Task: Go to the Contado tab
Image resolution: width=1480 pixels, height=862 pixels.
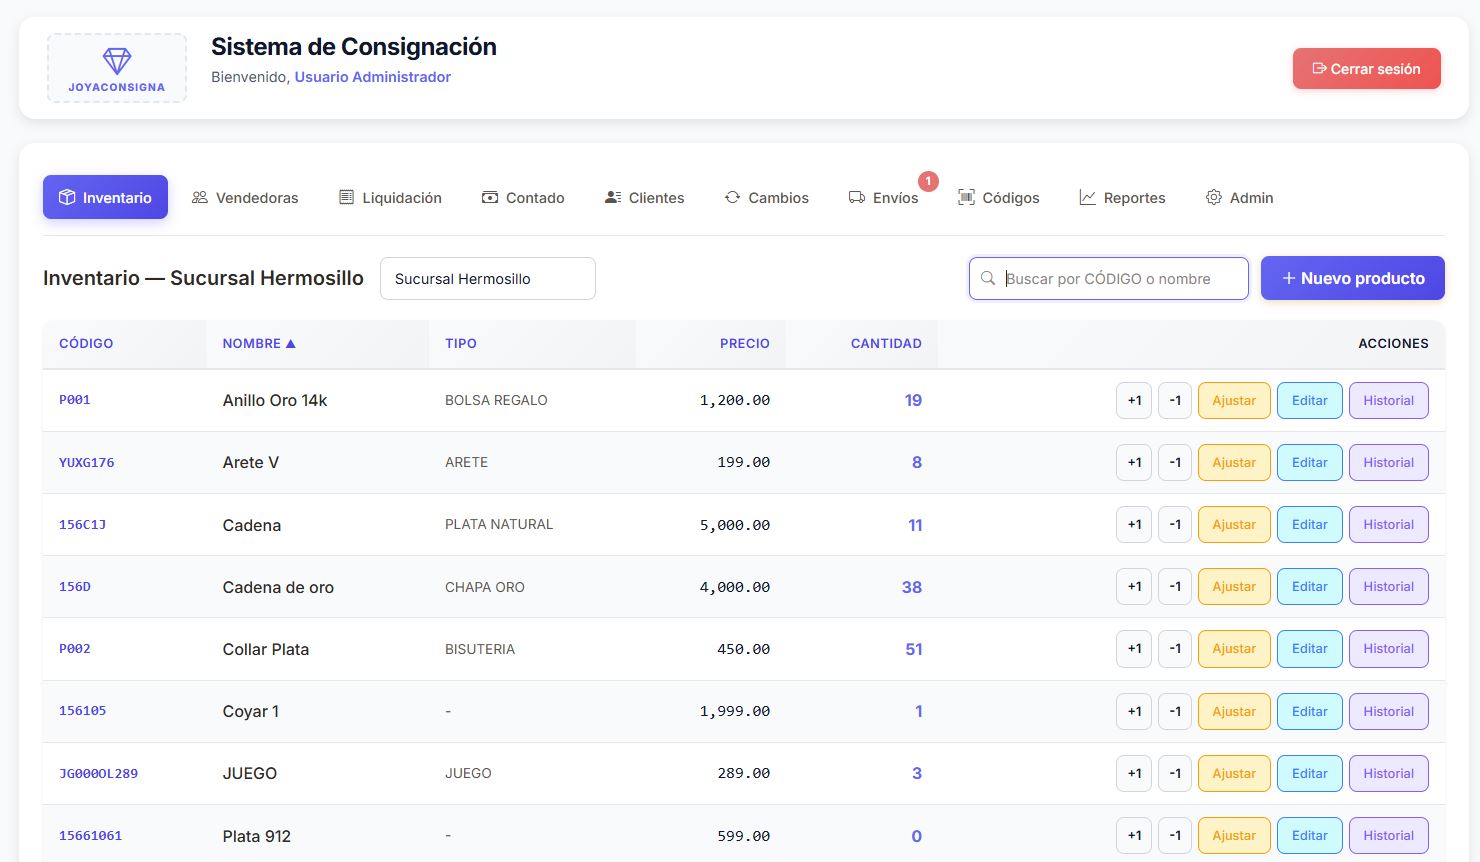Action: tap(523, 198)
